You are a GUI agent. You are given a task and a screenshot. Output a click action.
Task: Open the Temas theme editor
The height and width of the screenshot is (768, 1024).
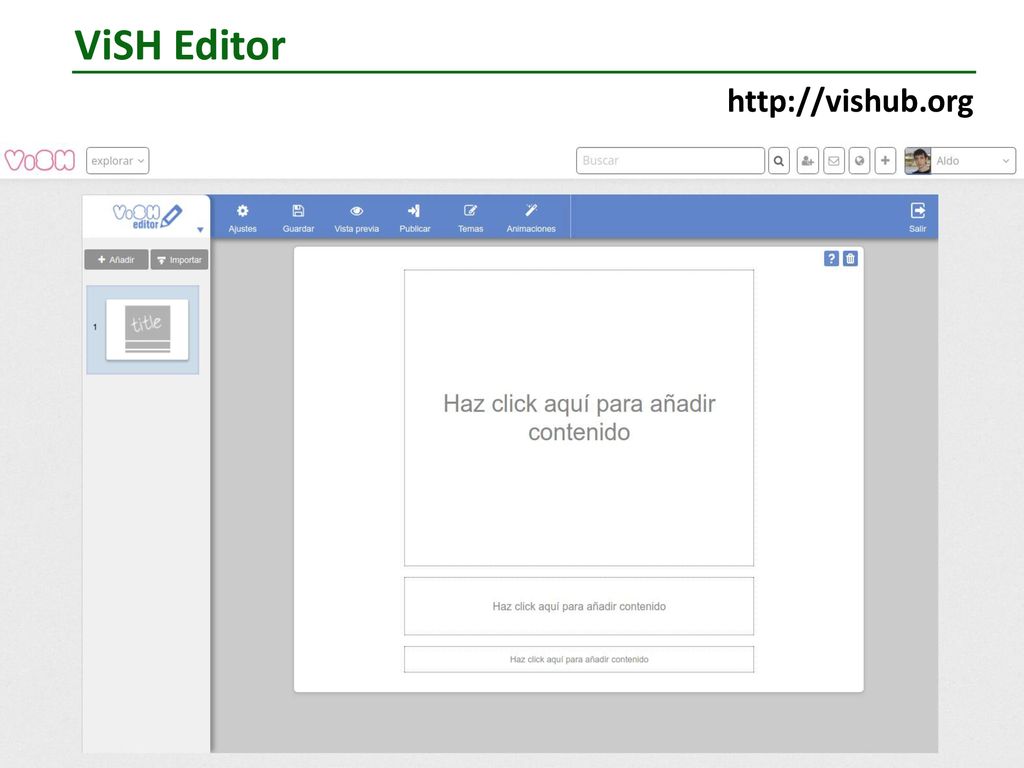pyautogui.click(x=470, y=217)
